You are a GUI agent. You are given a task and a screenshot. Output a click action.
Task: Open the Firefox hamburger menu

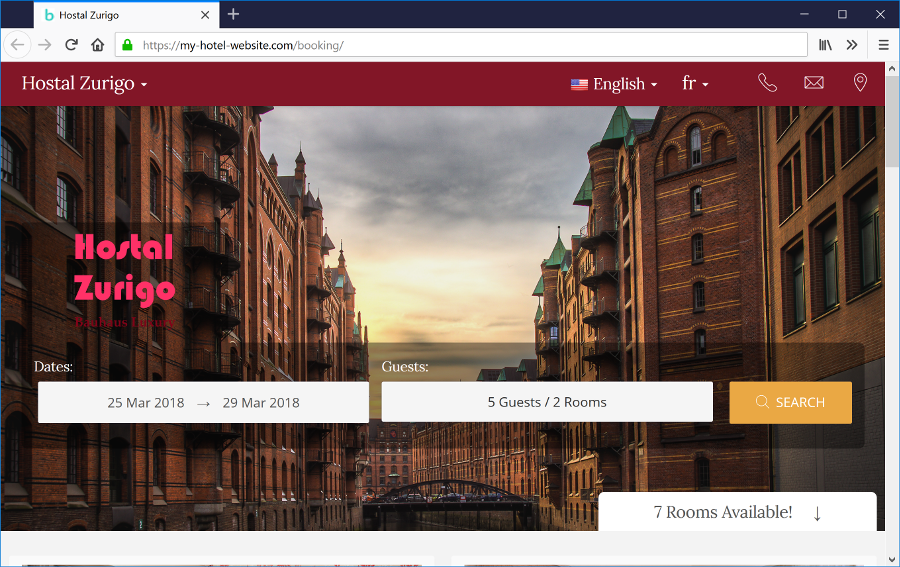[x=883, y=45]
